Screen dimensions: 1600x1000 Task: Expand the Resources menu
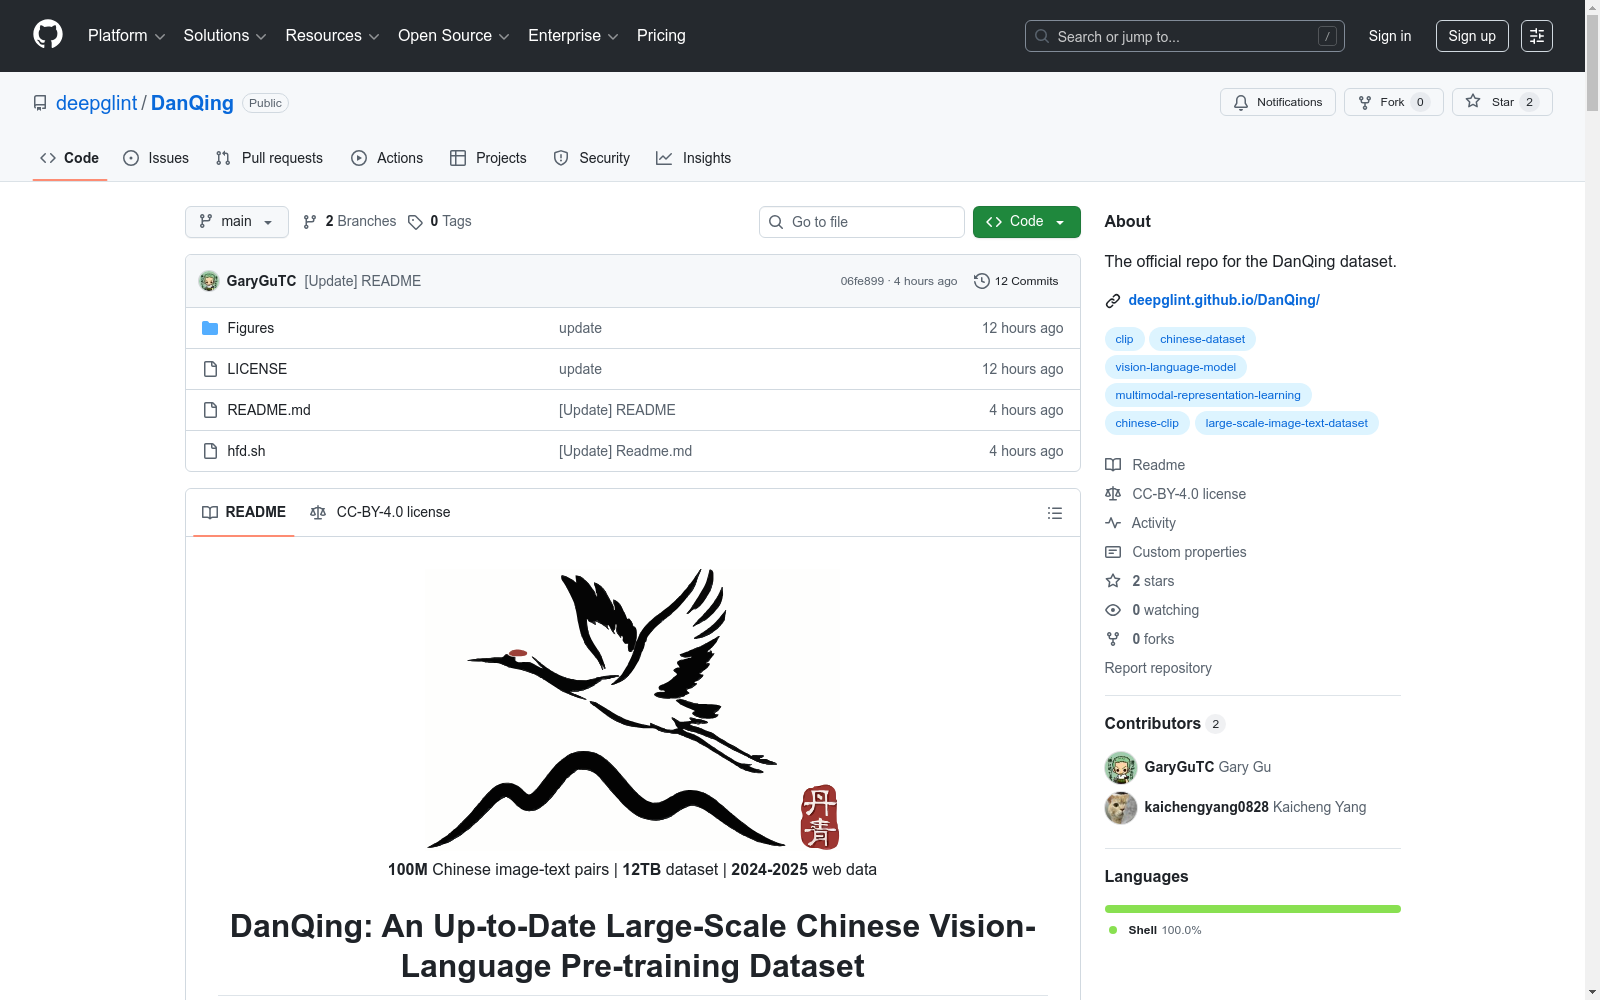332,36
